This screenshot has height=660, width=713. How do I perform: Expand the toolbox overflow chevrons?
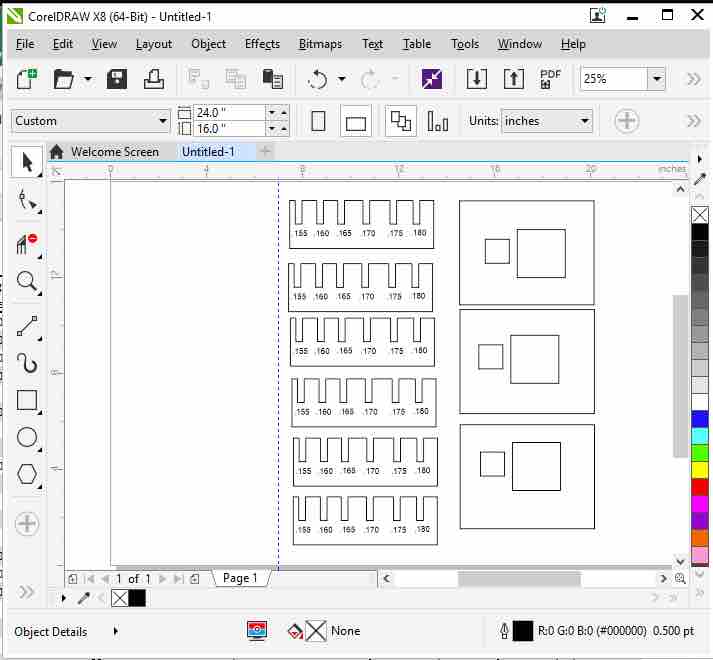(26, 592)
